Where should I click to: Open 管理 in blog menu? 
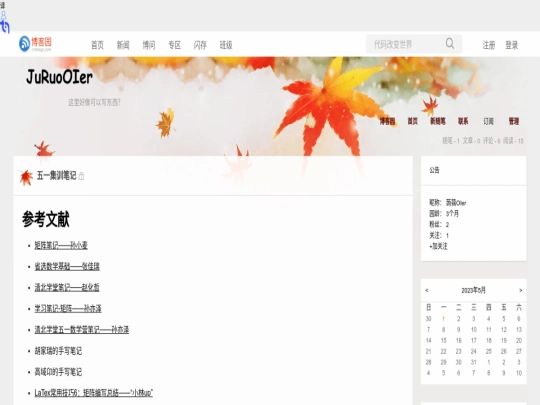514,121
